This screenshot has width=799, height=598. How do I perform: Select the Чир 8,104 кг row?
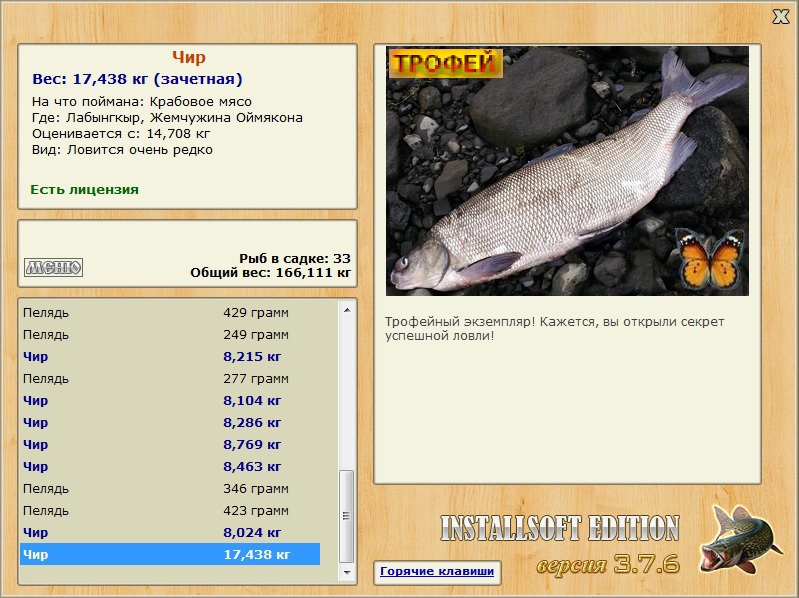click(170, 400)
